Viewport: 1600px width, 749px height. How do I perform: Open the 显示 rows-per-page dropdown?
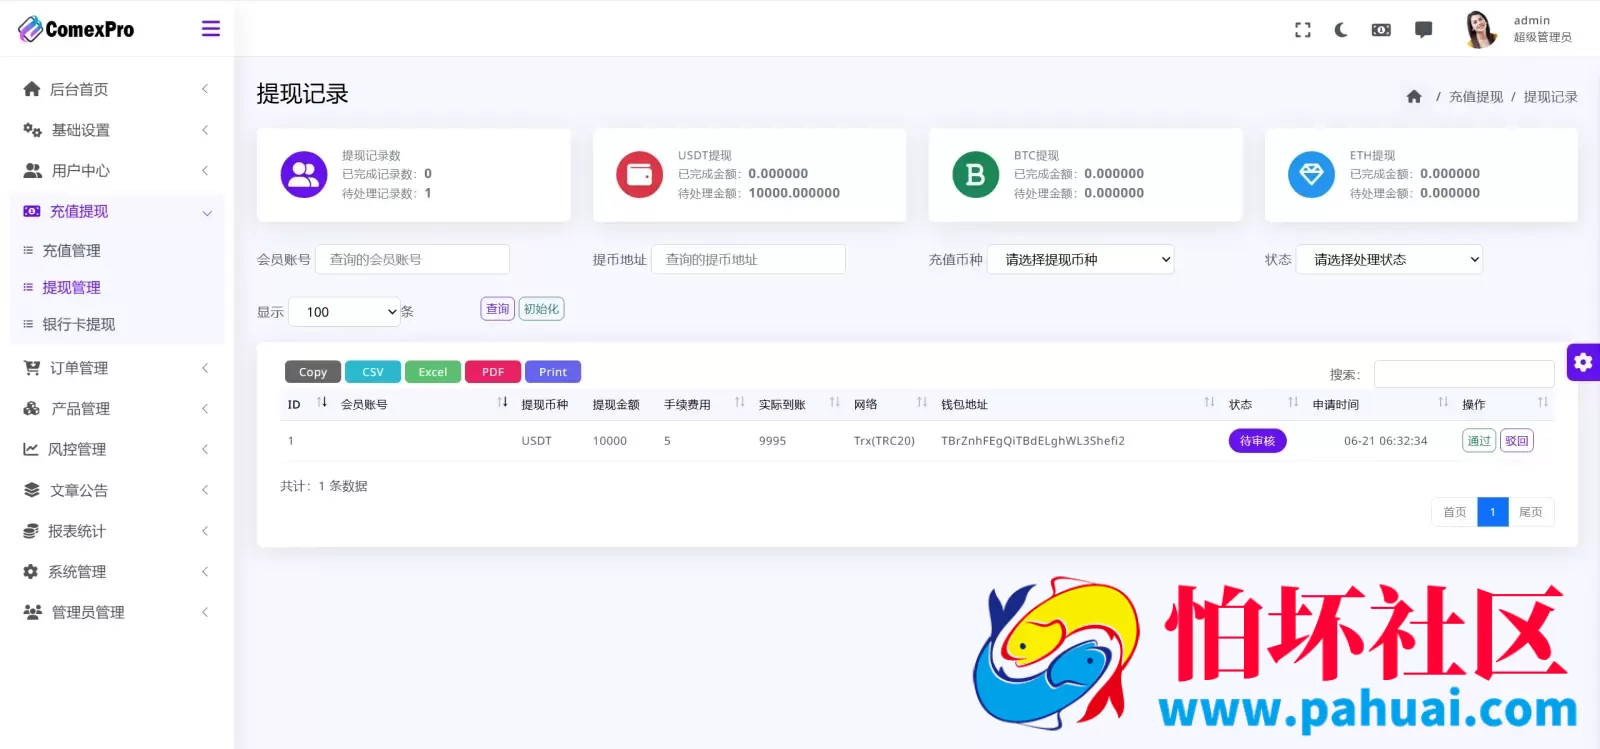[x=345, y=312]
